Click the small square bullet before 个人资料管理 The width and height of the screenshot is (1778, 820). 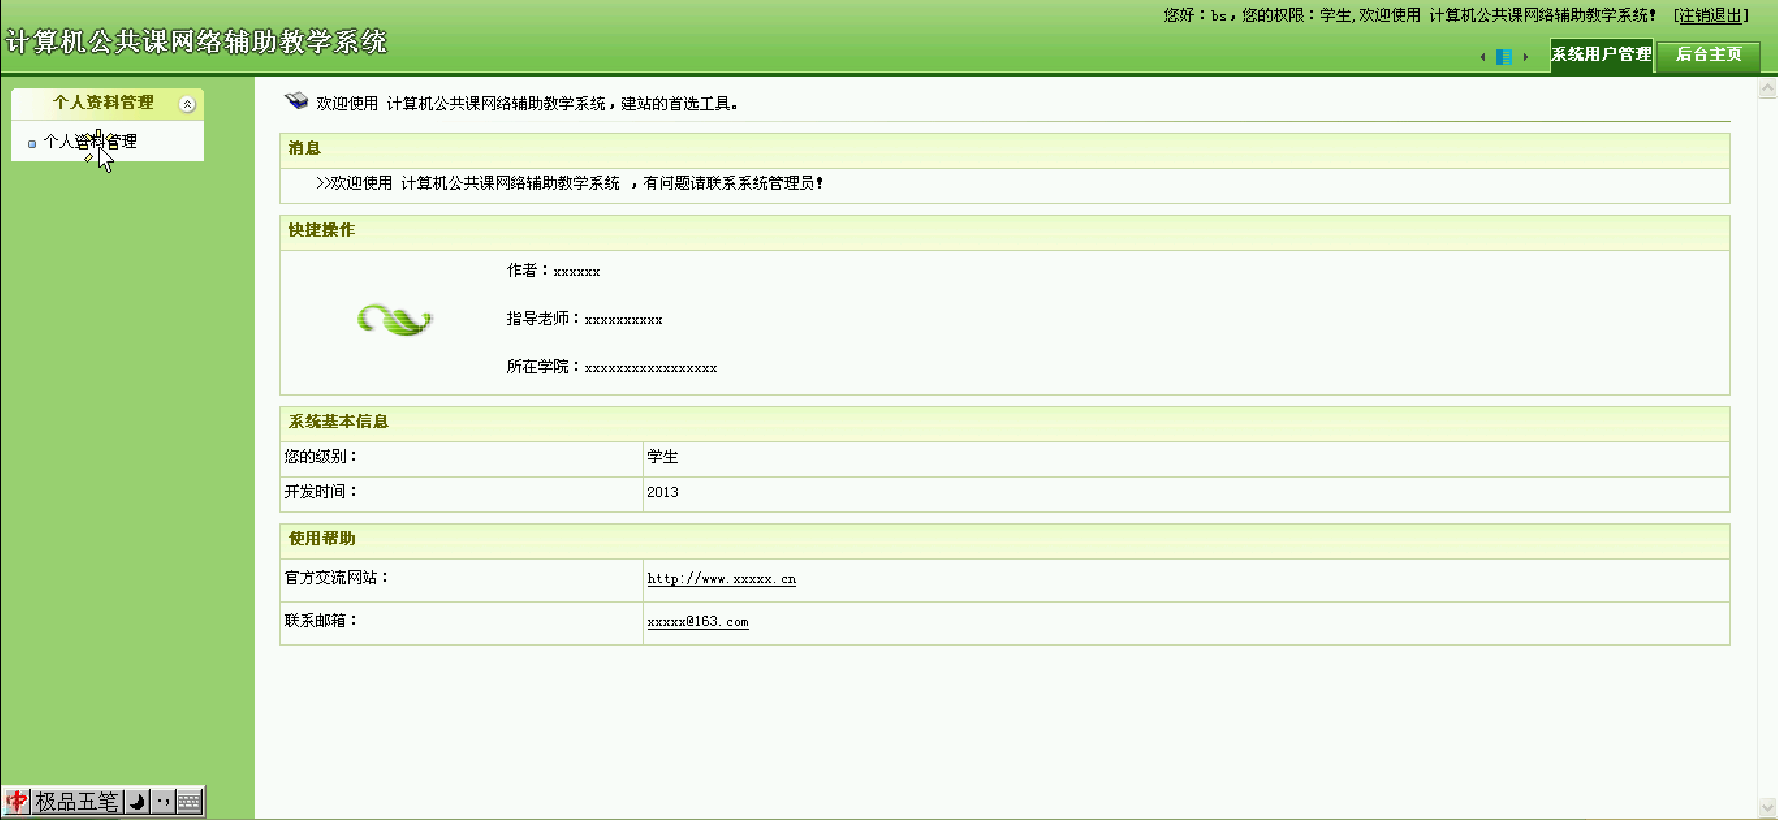coord(32,144)
